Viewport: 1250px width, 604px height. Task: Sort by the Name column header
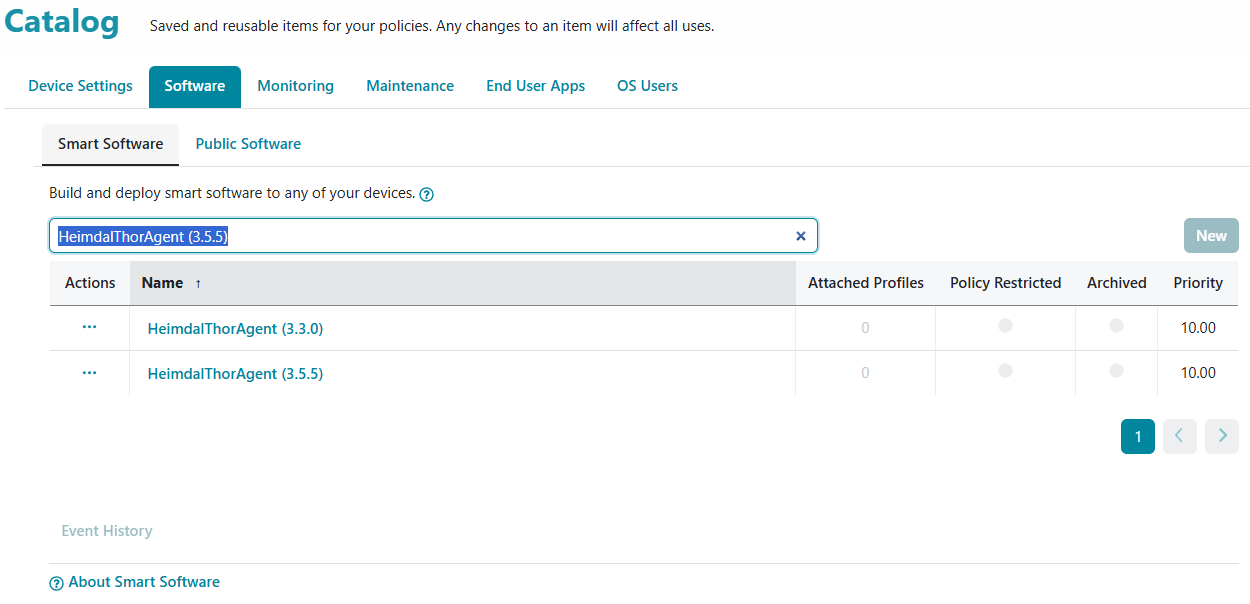pyautogui.click(x=462, y=283)
